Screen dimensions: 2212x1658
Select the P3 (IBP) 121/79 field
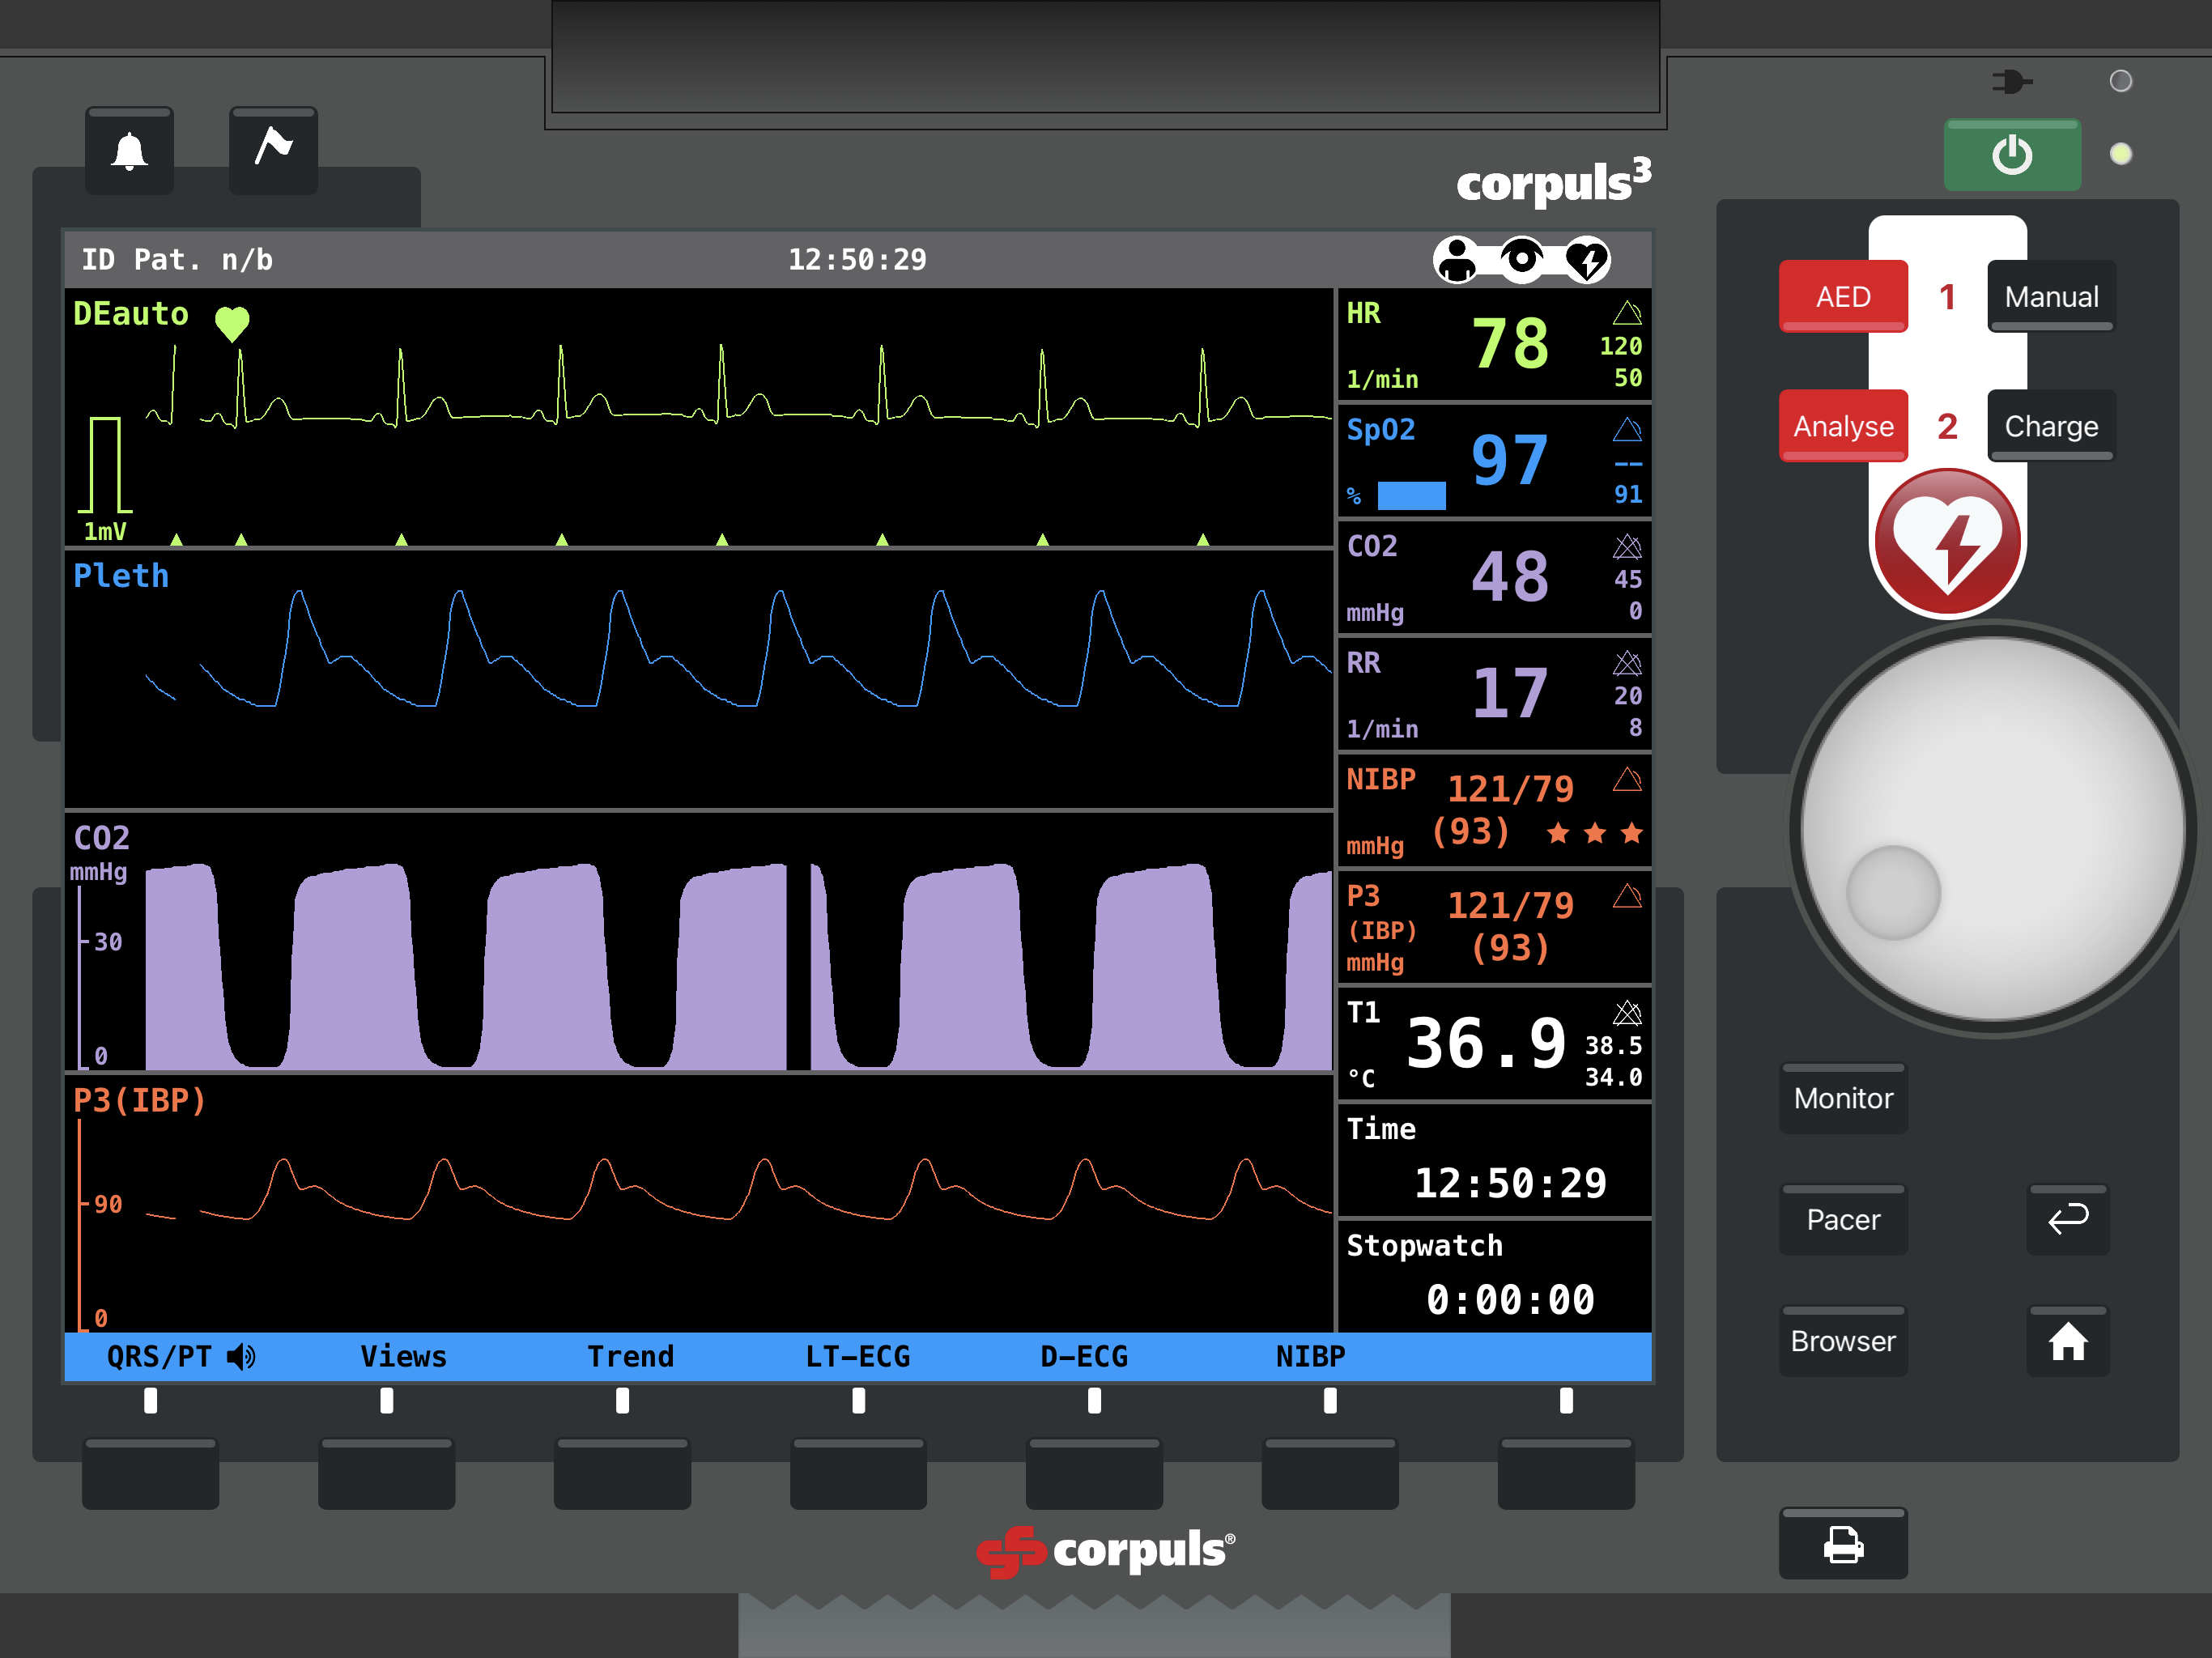pyautogui.click(x=1494, y=927)
